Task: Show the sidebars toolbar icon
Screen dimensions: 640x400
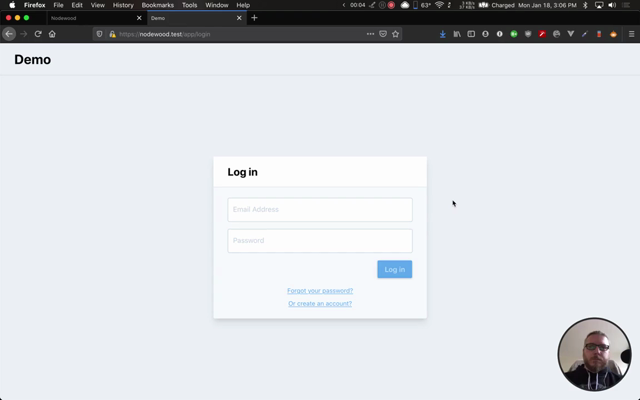Action: pyautogui.click(x=471, y=34)
